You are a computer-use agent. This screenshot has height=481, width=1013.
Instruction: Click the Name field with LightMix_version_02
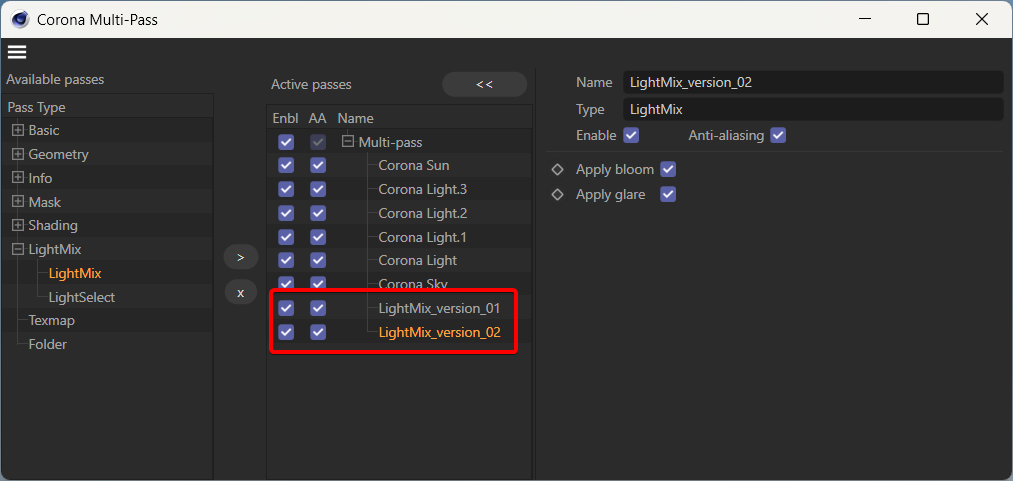coord(813,83)
